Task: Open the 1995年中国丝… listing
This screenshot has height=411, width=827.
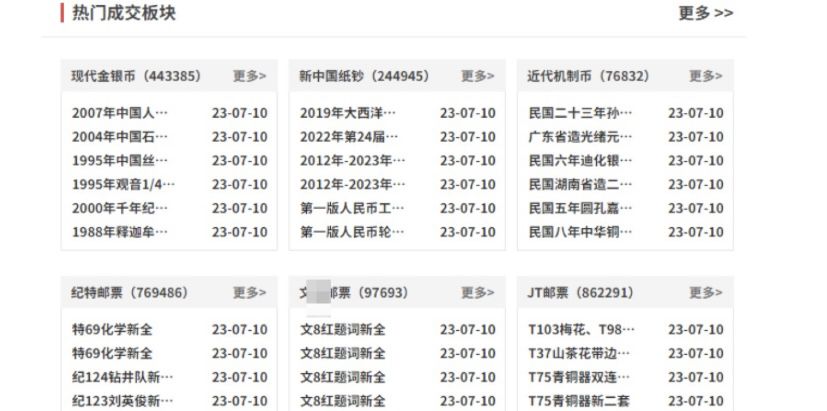Action: (120, 160)
